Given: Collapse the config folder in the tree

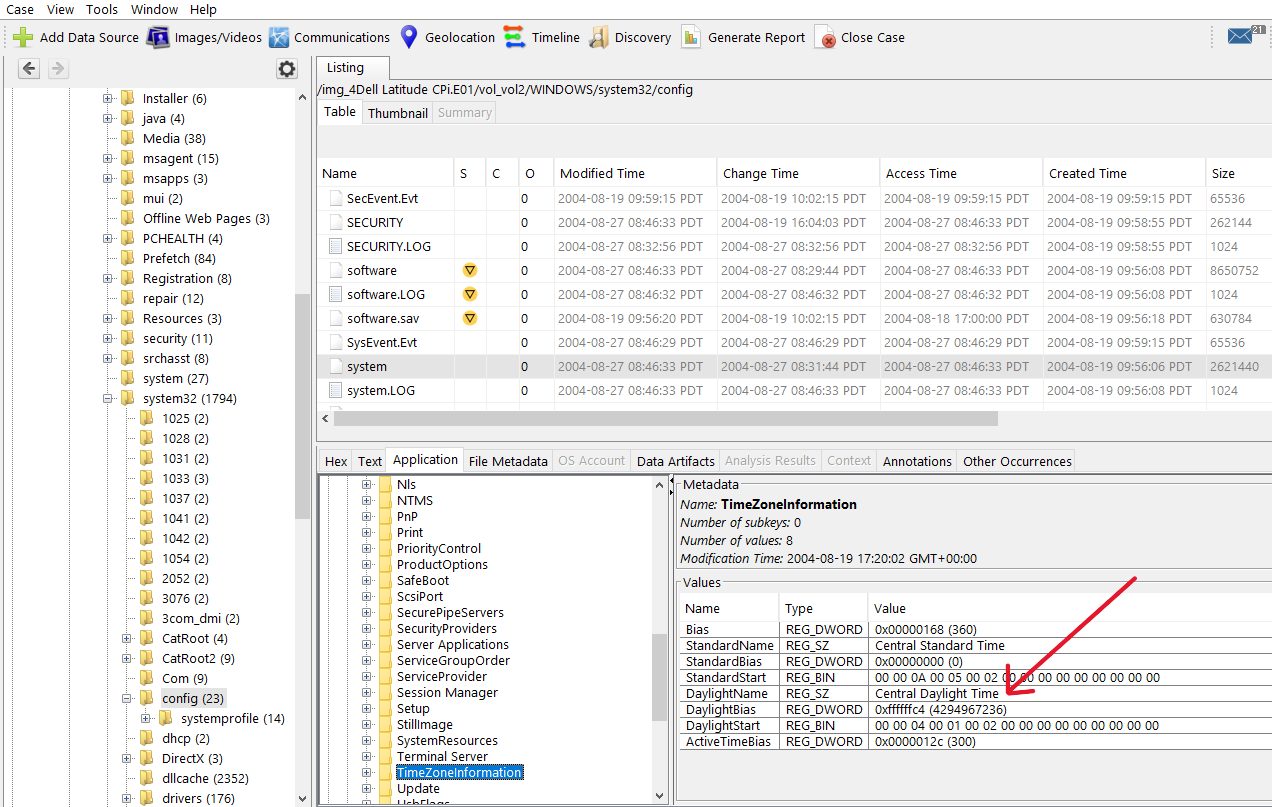Looking at the screenshot, I should (127, 699).
